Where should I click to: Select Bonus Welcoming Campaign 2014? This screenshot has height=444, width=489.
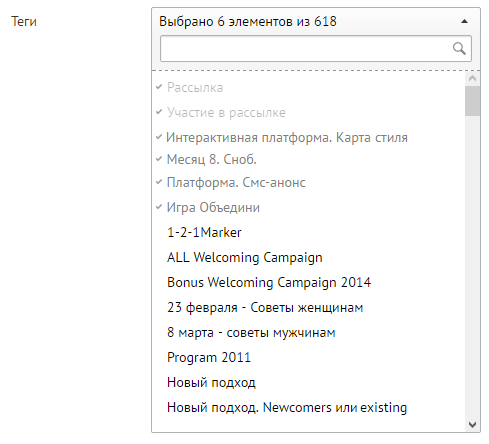[x=269, y=282]
